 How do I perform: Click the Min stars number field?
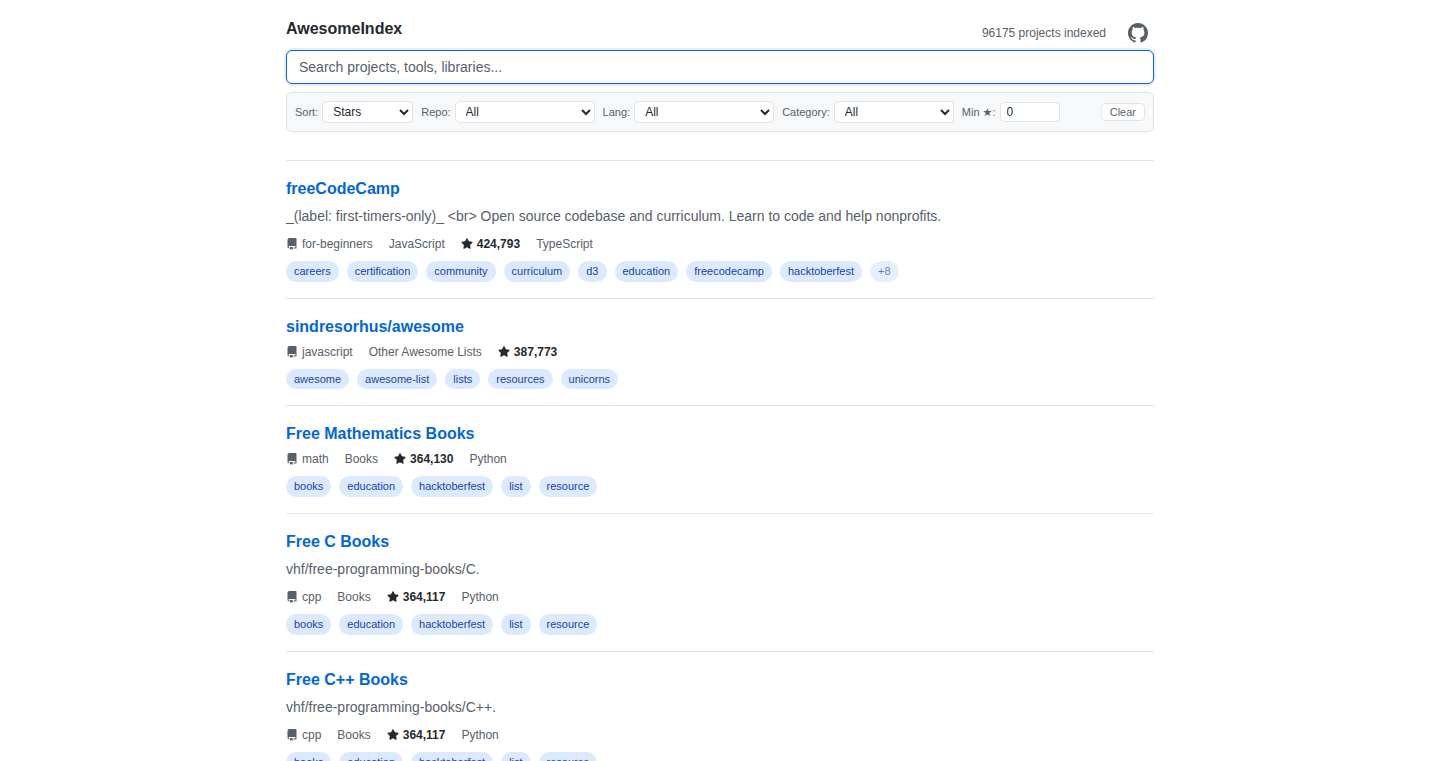(1030, 112)
